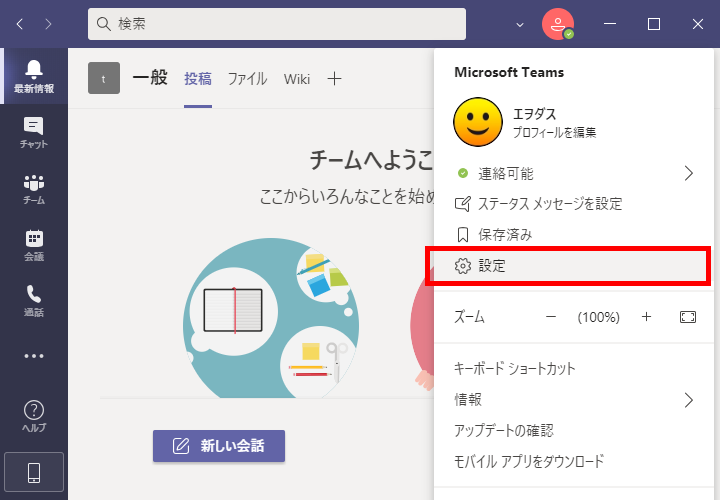Click the mobile app download icon in sidebar

34,472
